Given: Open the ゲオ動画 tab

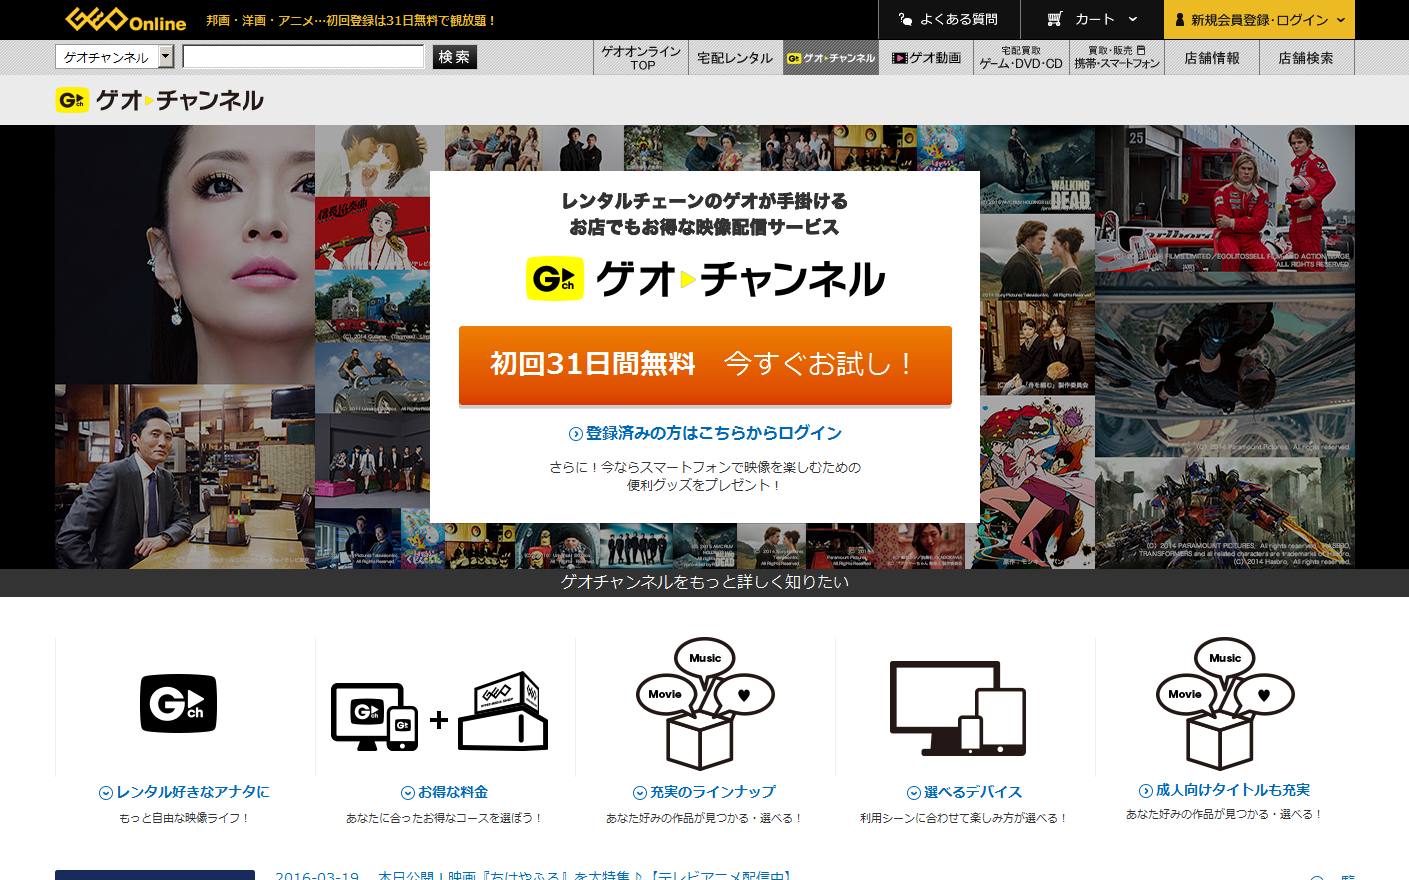Looking at the screenshot, I should tap(926, 58).
